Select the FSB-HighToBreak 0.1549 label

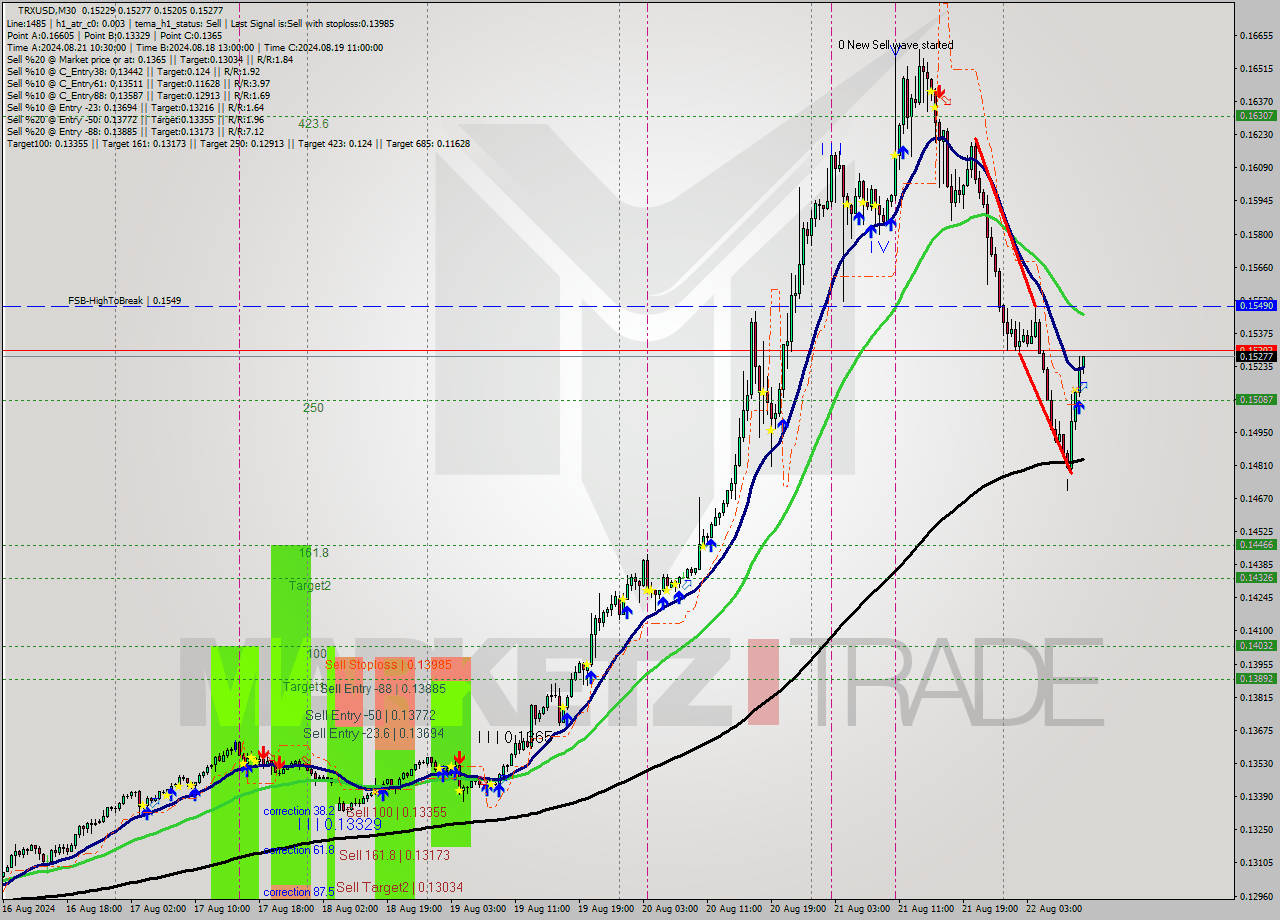pyautogui.click(x=124, y=300)
